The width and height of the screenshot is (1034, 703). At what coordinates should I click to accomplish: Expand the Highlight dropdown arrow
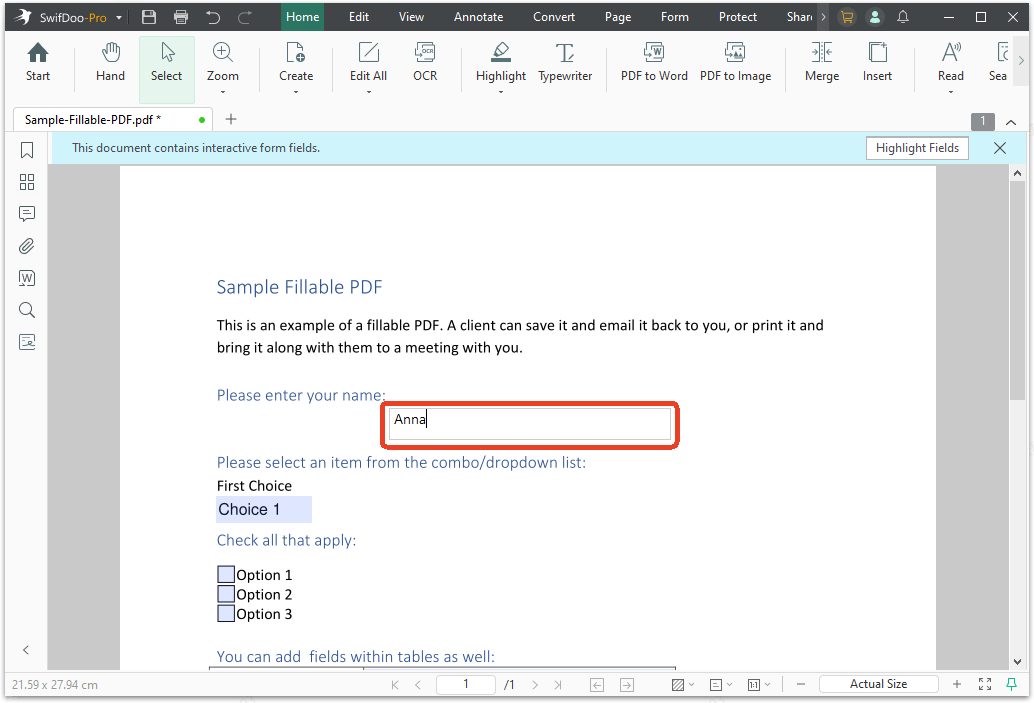[x=501, y=92]
